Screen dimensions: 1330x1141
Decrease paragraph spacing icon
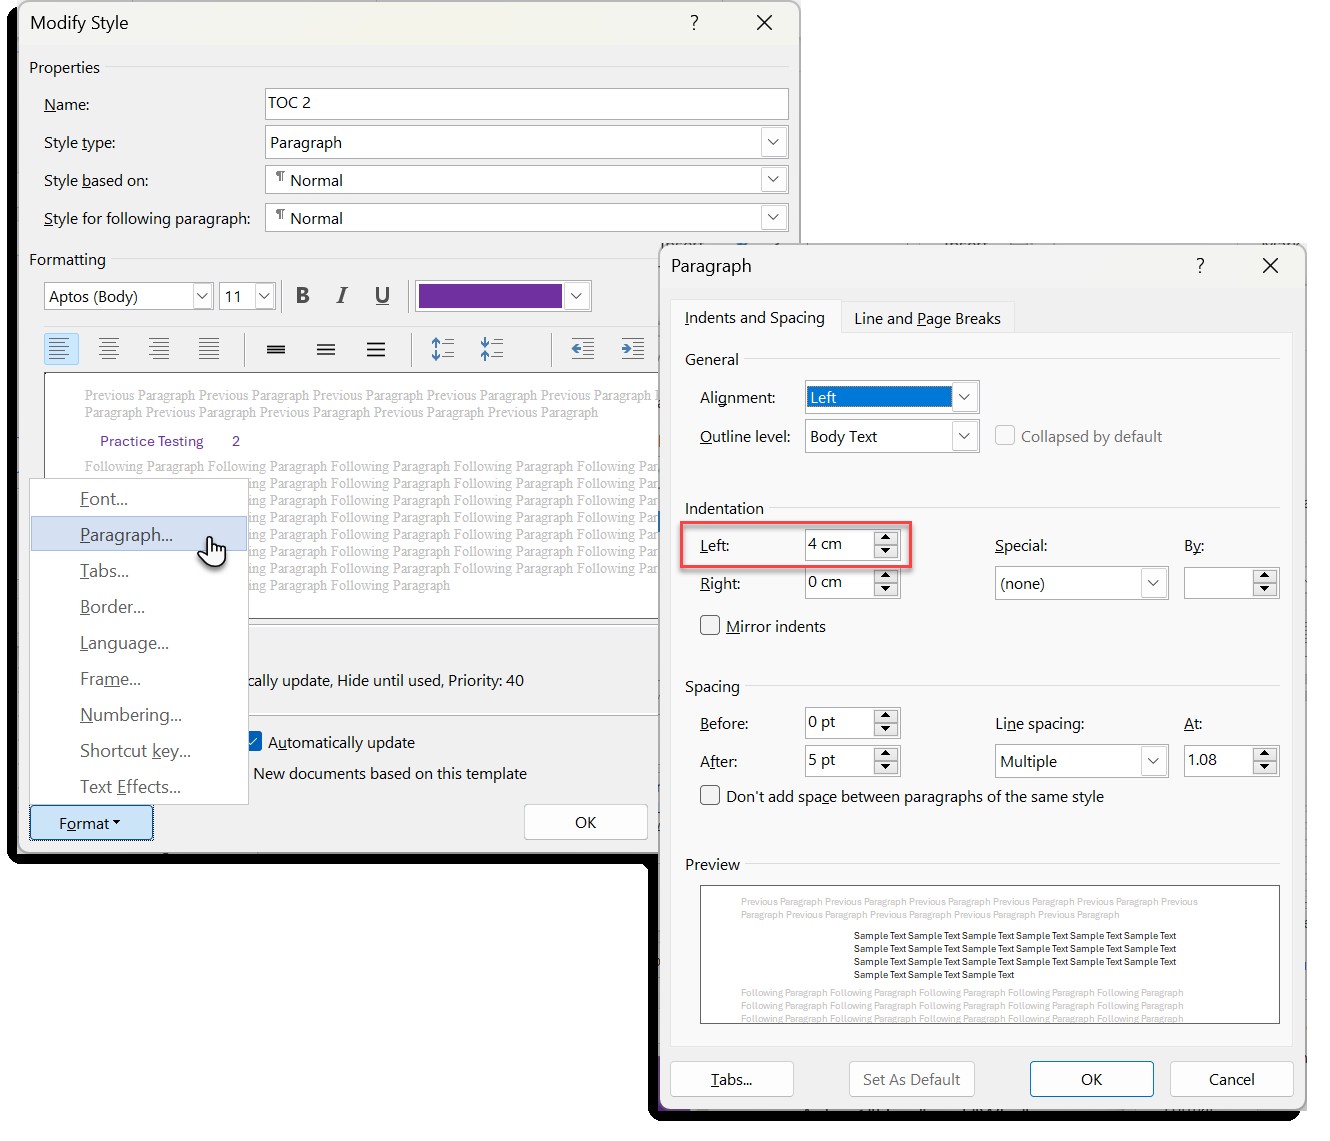click(492, 349)
